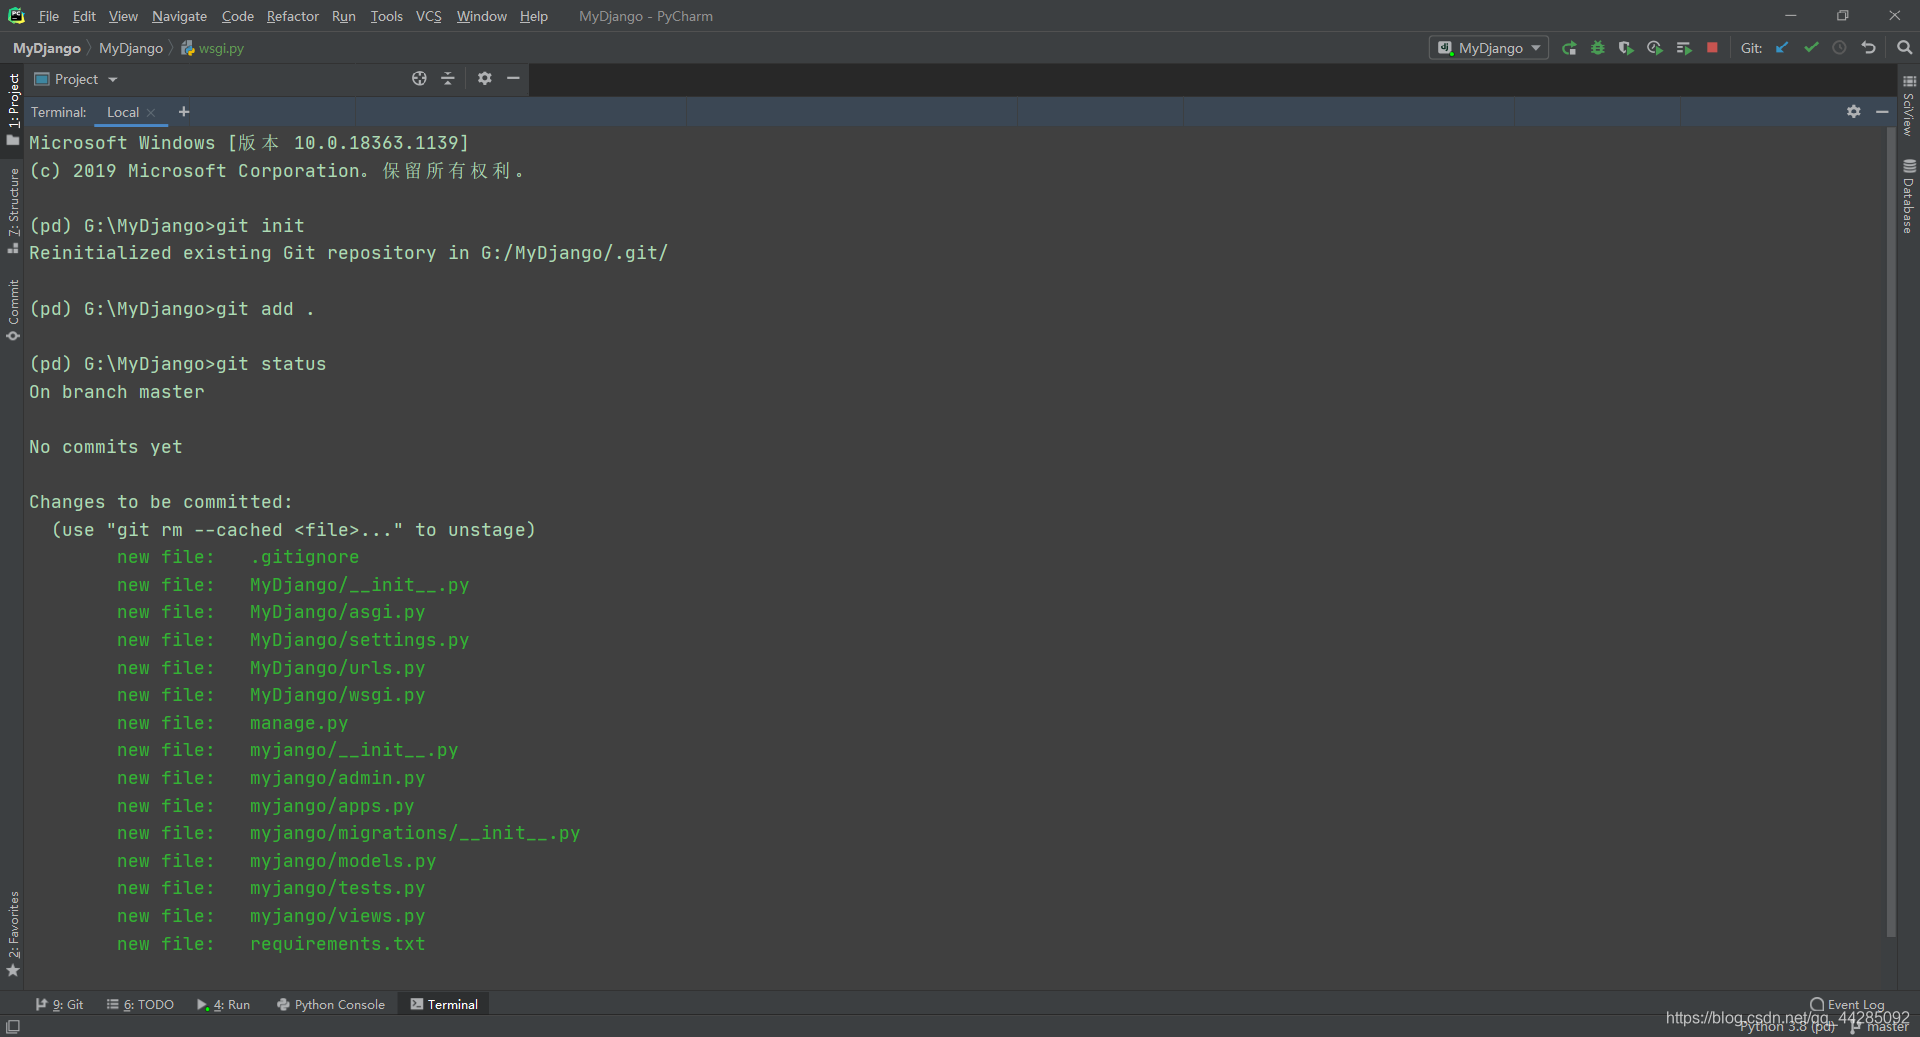This screenshot has width=1920, height=1037.
Task: Open the Run menu
Action: click(344, 16)
